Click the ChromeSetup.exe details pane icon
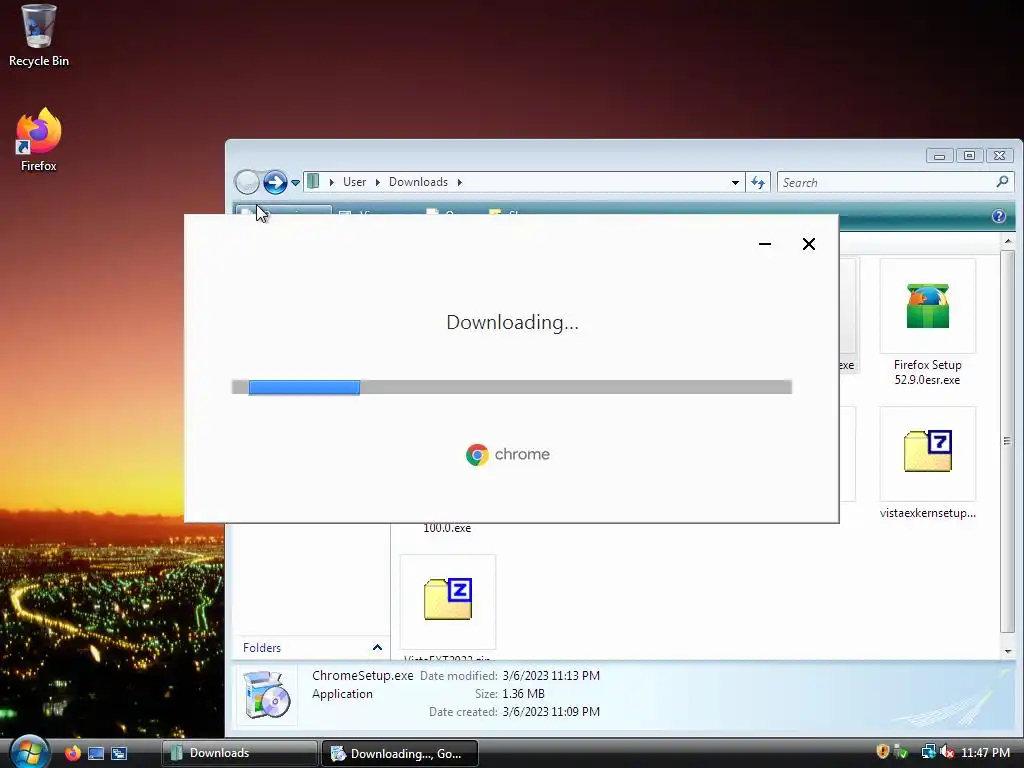The image size is (1024, 768). [267, 695]
